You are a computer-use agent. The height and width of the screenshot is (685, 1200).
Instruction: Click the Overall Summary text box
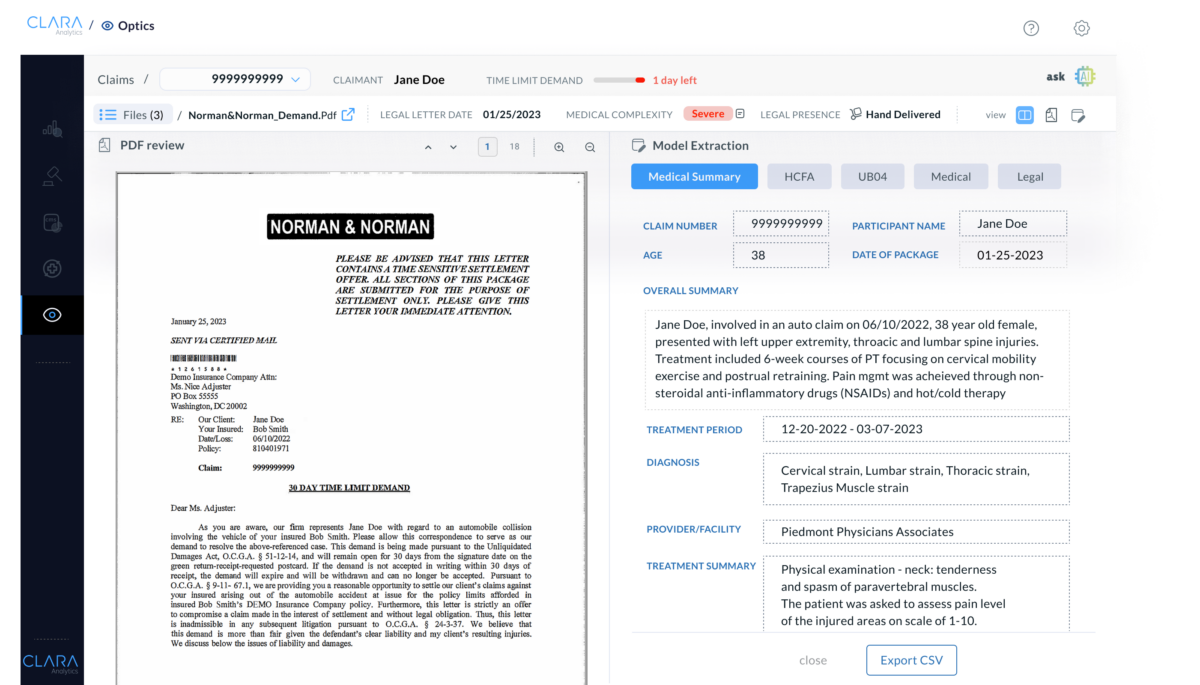pos(857,358)
